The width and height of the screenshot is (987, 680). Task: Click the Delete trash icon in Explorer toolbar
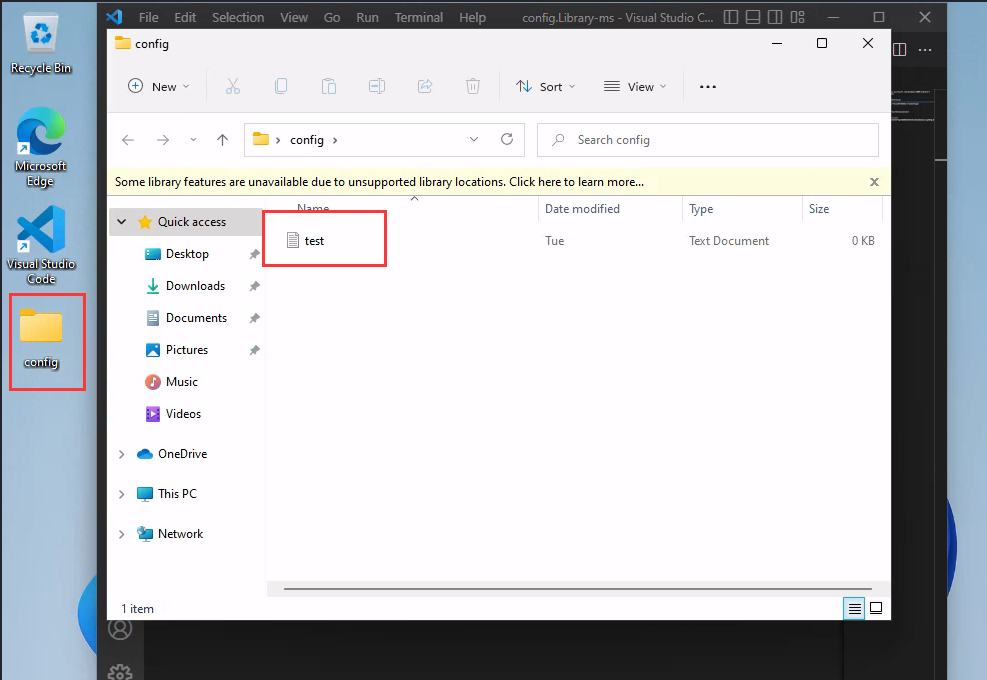point(473,86)
